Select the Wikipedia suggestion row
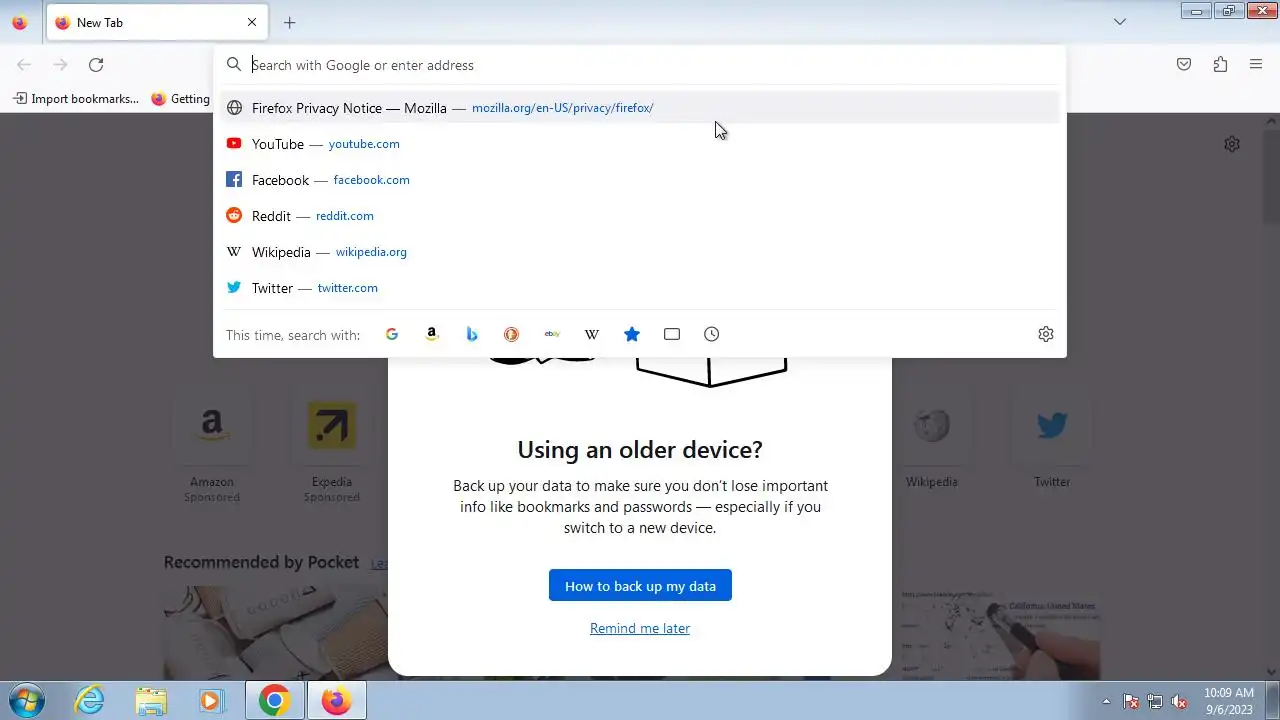This screenshot has width=1280, height=720. pos(640,252)
